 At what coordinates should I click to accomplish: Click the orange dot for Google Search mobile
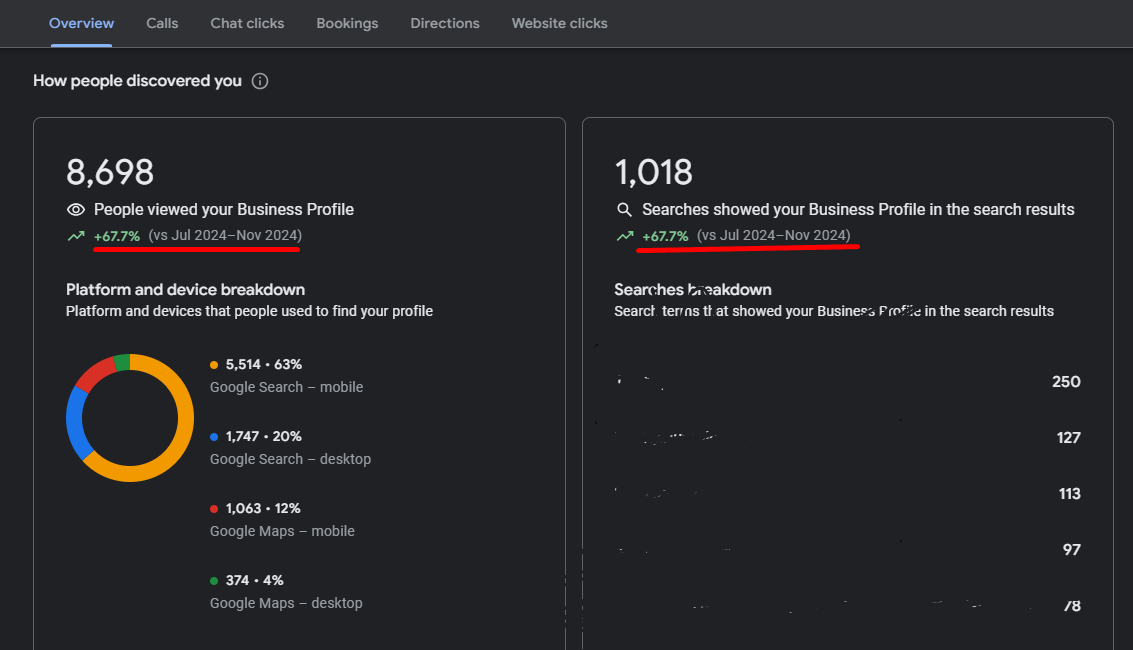tap(215, 365)
